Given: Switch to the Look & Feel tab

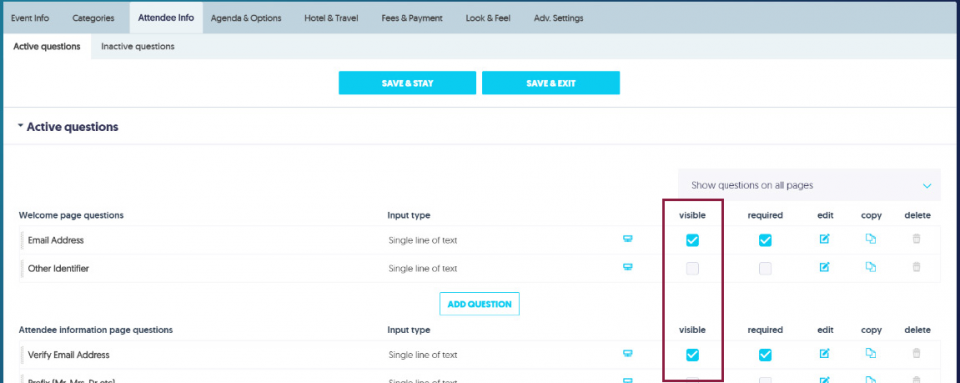Looking at the screenshot, I should coord(488,18).
